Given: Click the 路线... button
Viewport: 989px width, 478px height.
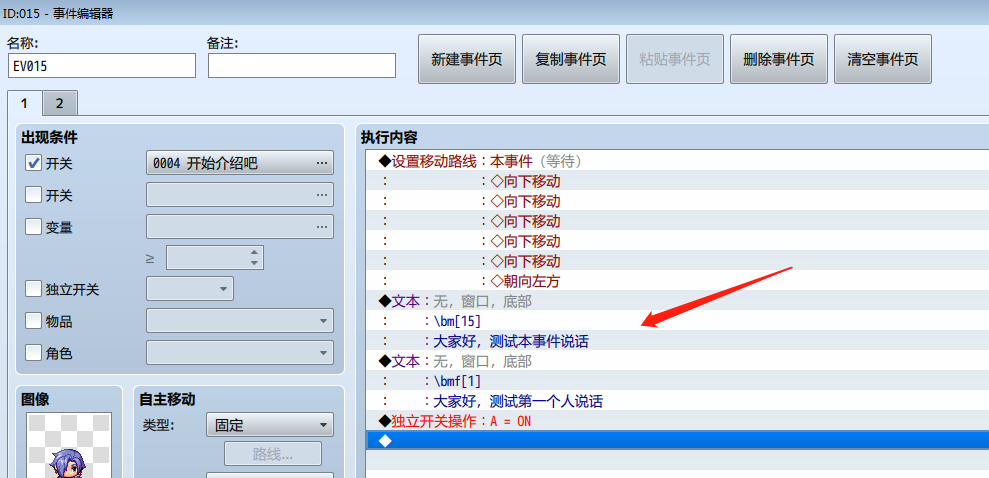Looking at the screenshot, I should tap(273, 453).
